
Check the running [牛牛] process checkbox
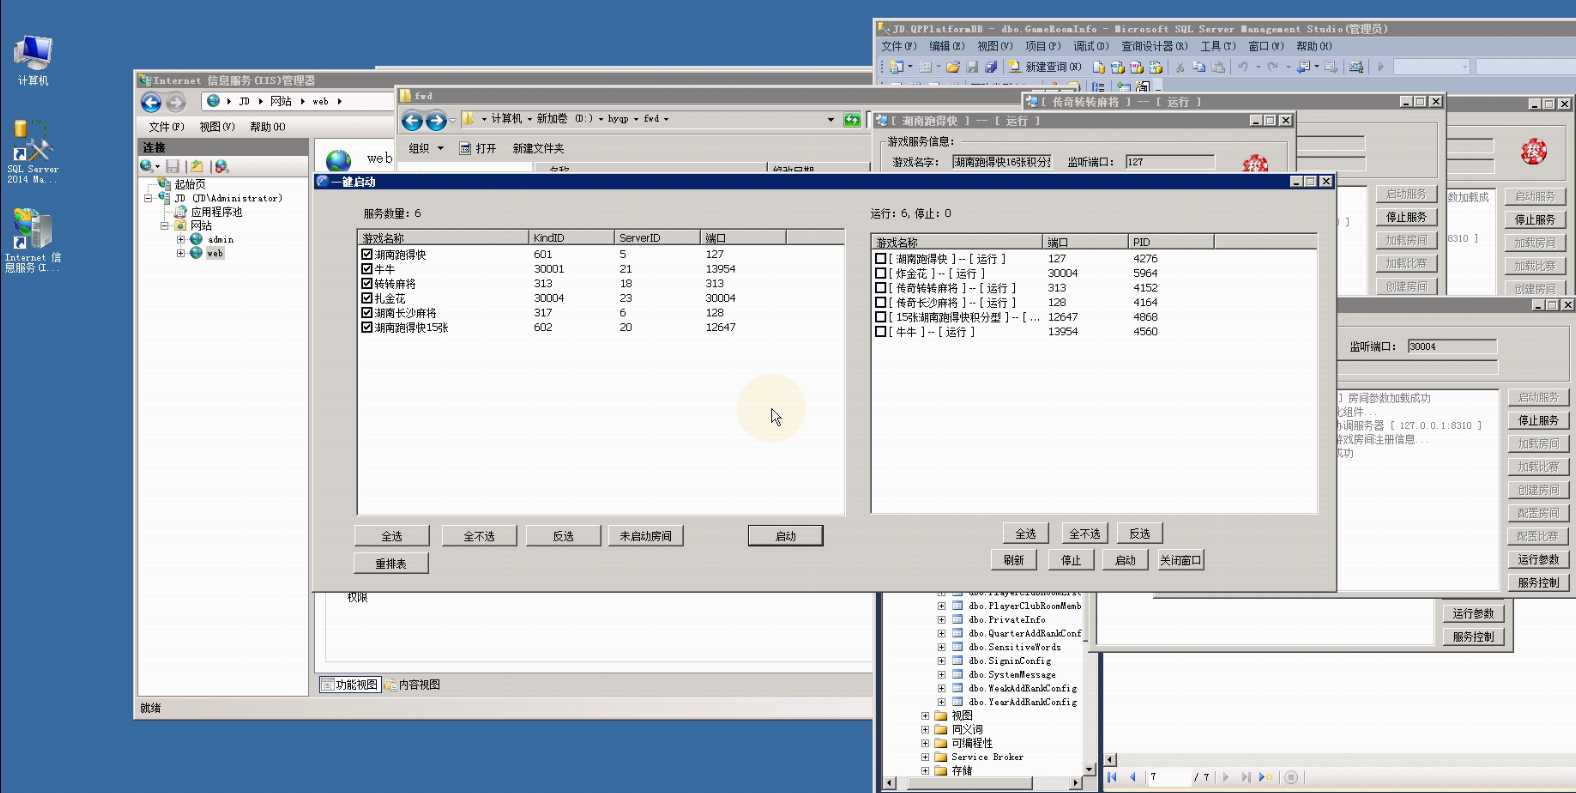coord(881,331)
